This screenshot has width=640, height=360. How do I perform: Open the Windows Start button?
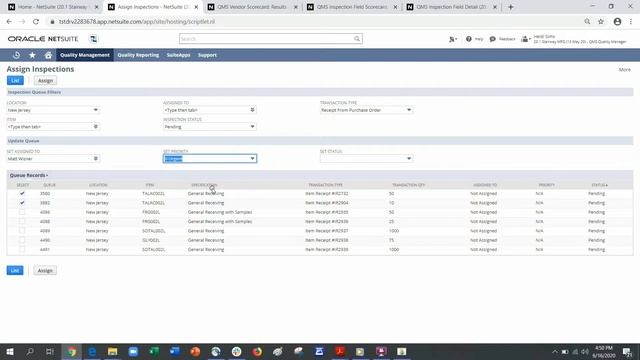coord(10,351)
